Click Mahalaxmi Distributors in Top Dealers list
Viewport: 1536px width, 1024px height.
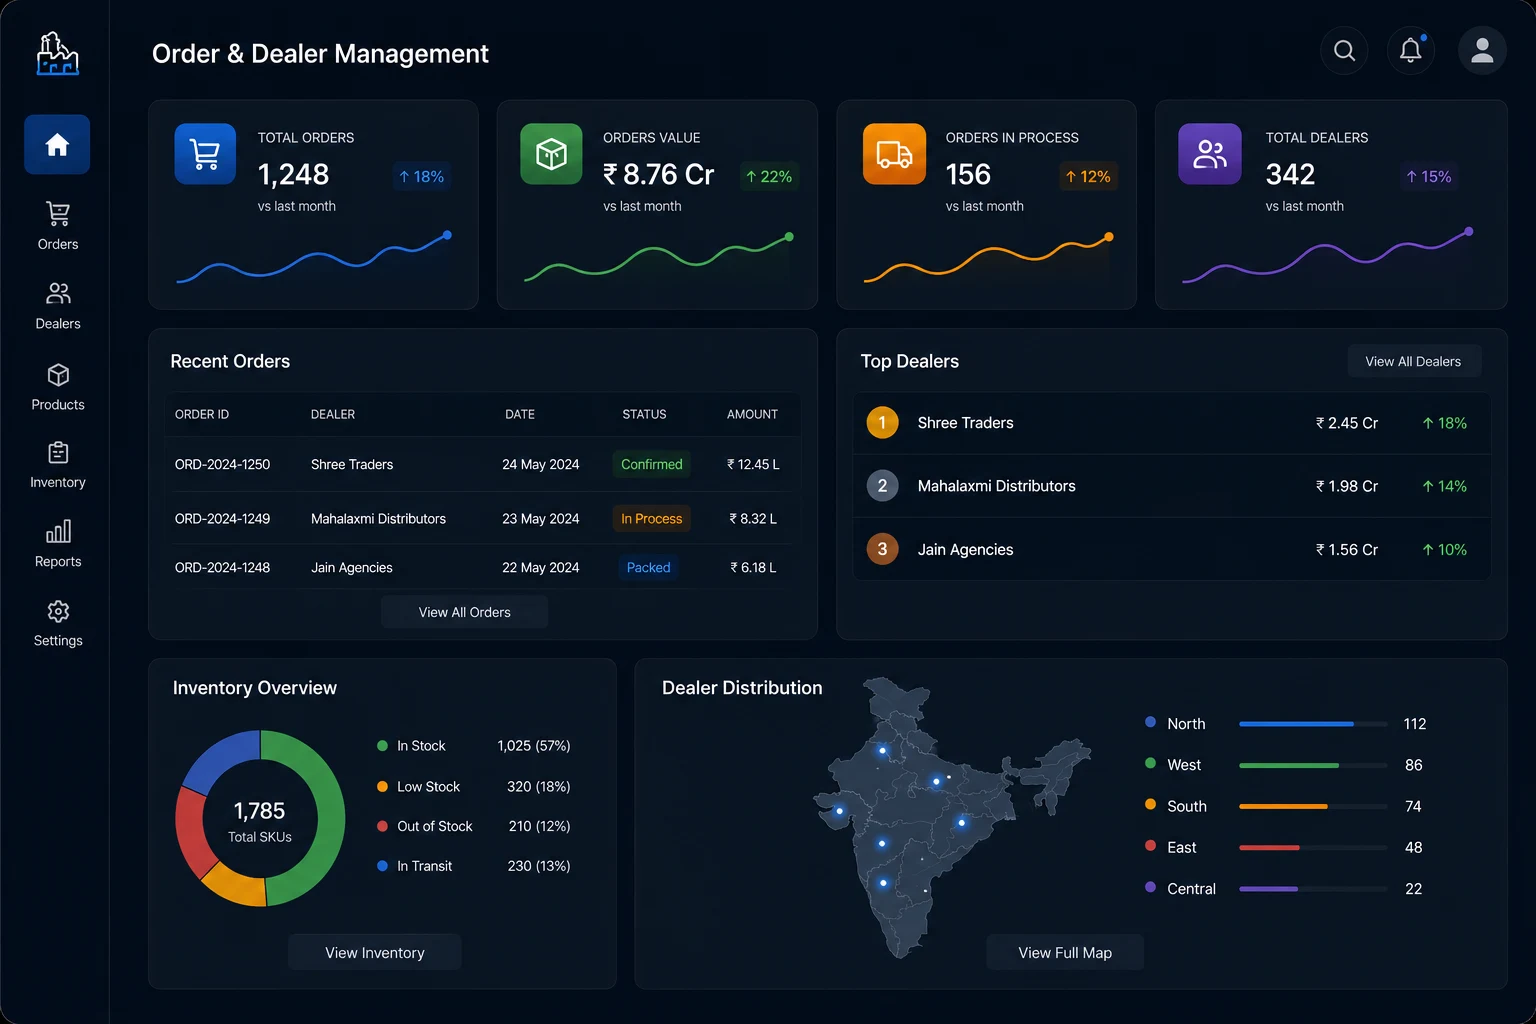(996, 486)
